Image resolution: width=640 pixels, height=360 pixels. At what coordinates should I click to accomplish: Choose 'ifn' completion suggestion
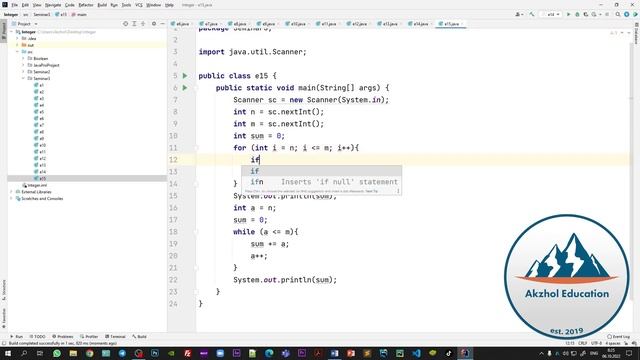(x=321, y=182)
